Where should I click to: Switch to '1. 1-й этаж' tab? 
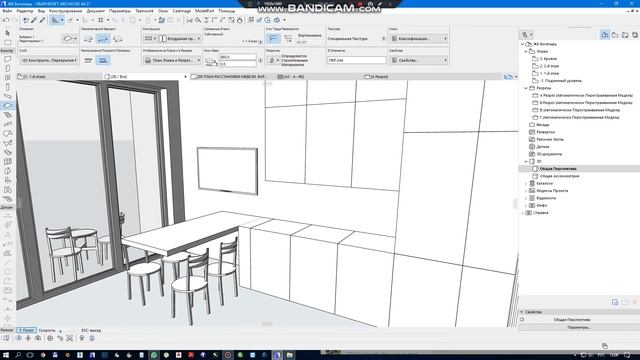(59, 77)
